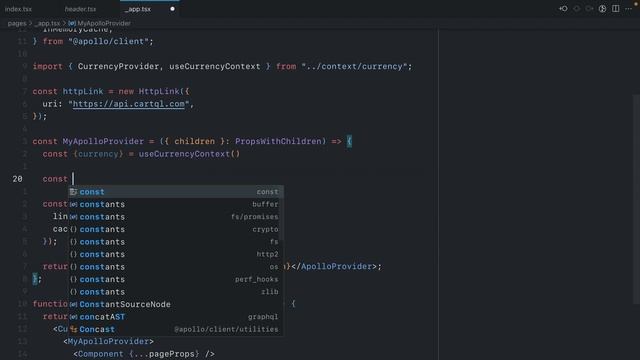Click the "../context/currency" path string
Viewport: 640px width, 360px height.
pyautogui.click(x=354, y=67)
